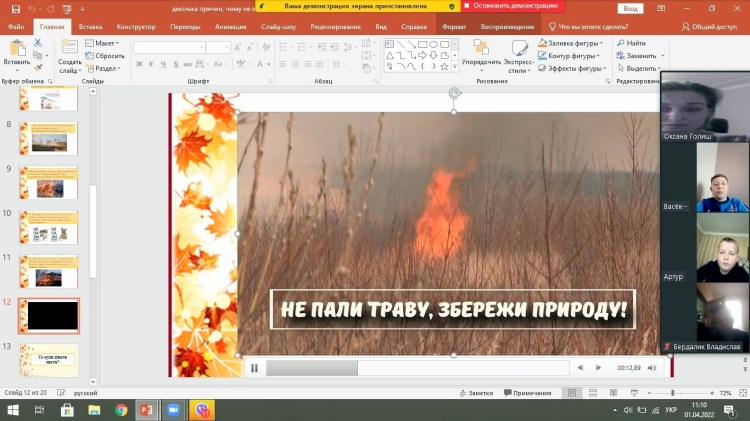Click Общий доступ share button
The image size is (750, 421).
[712, 27]
